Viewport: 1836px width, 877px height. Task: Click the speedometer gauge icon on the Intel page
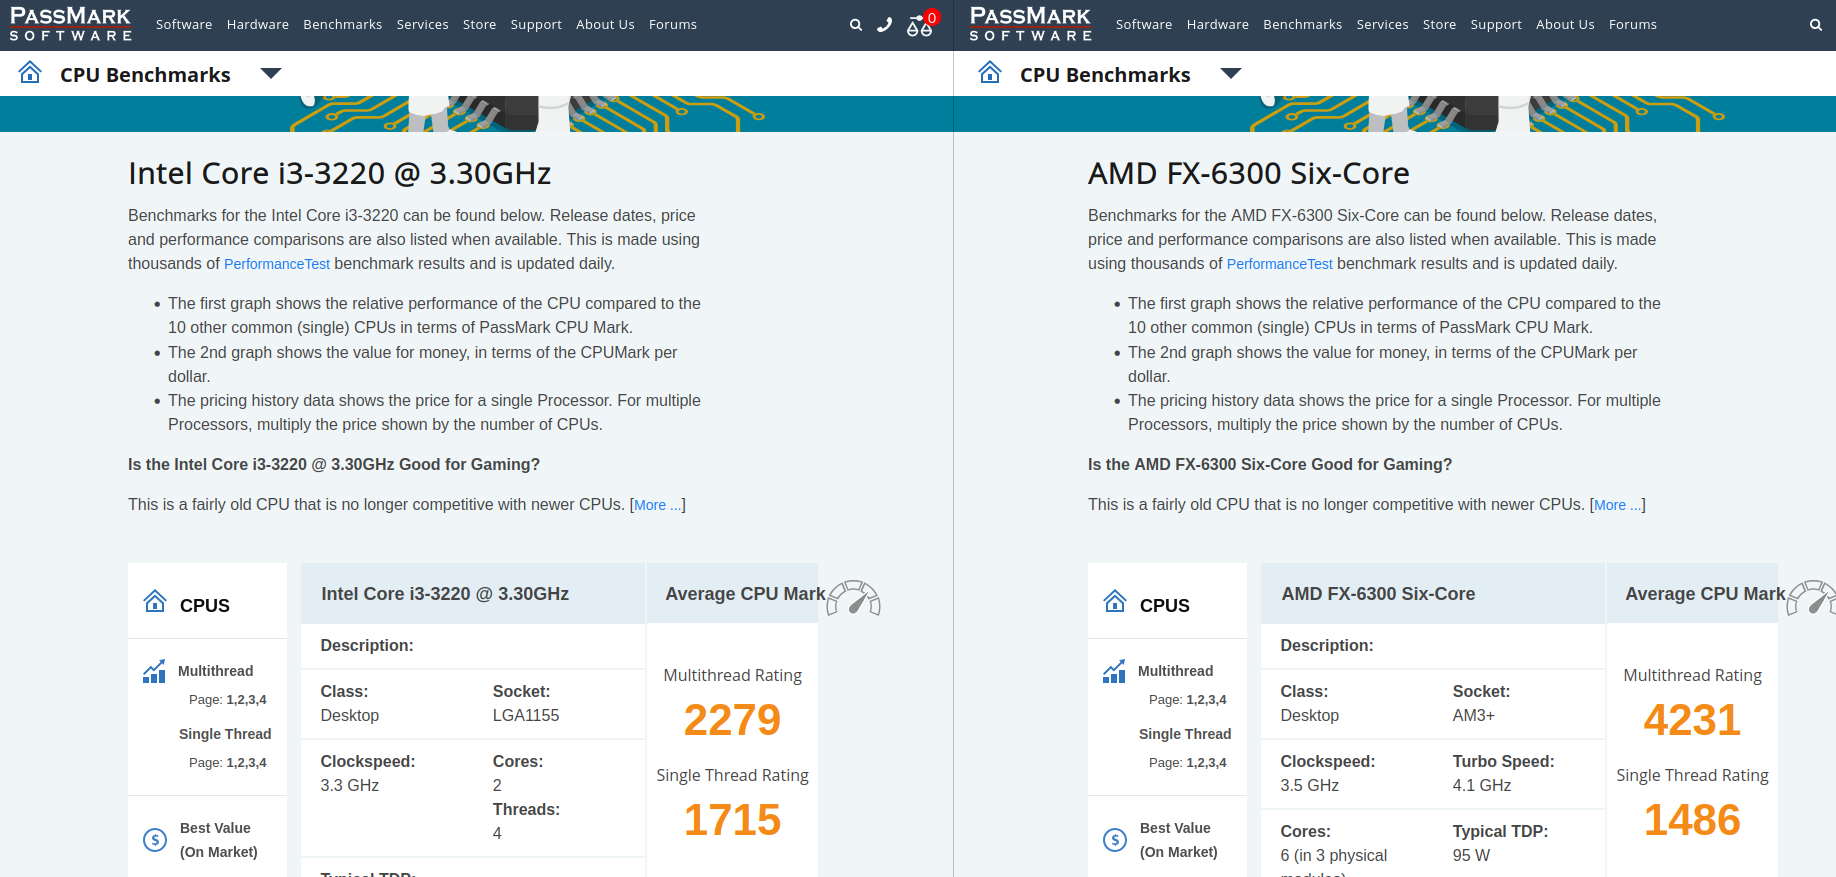(854, 597)
